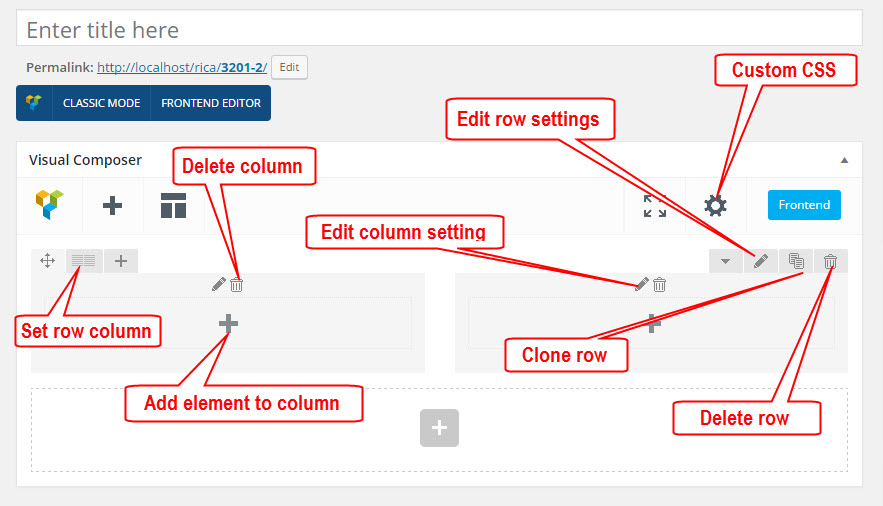Screen dimensions: 883x506
Task: Click the blue Frontend button
Action: click(804, 205)
